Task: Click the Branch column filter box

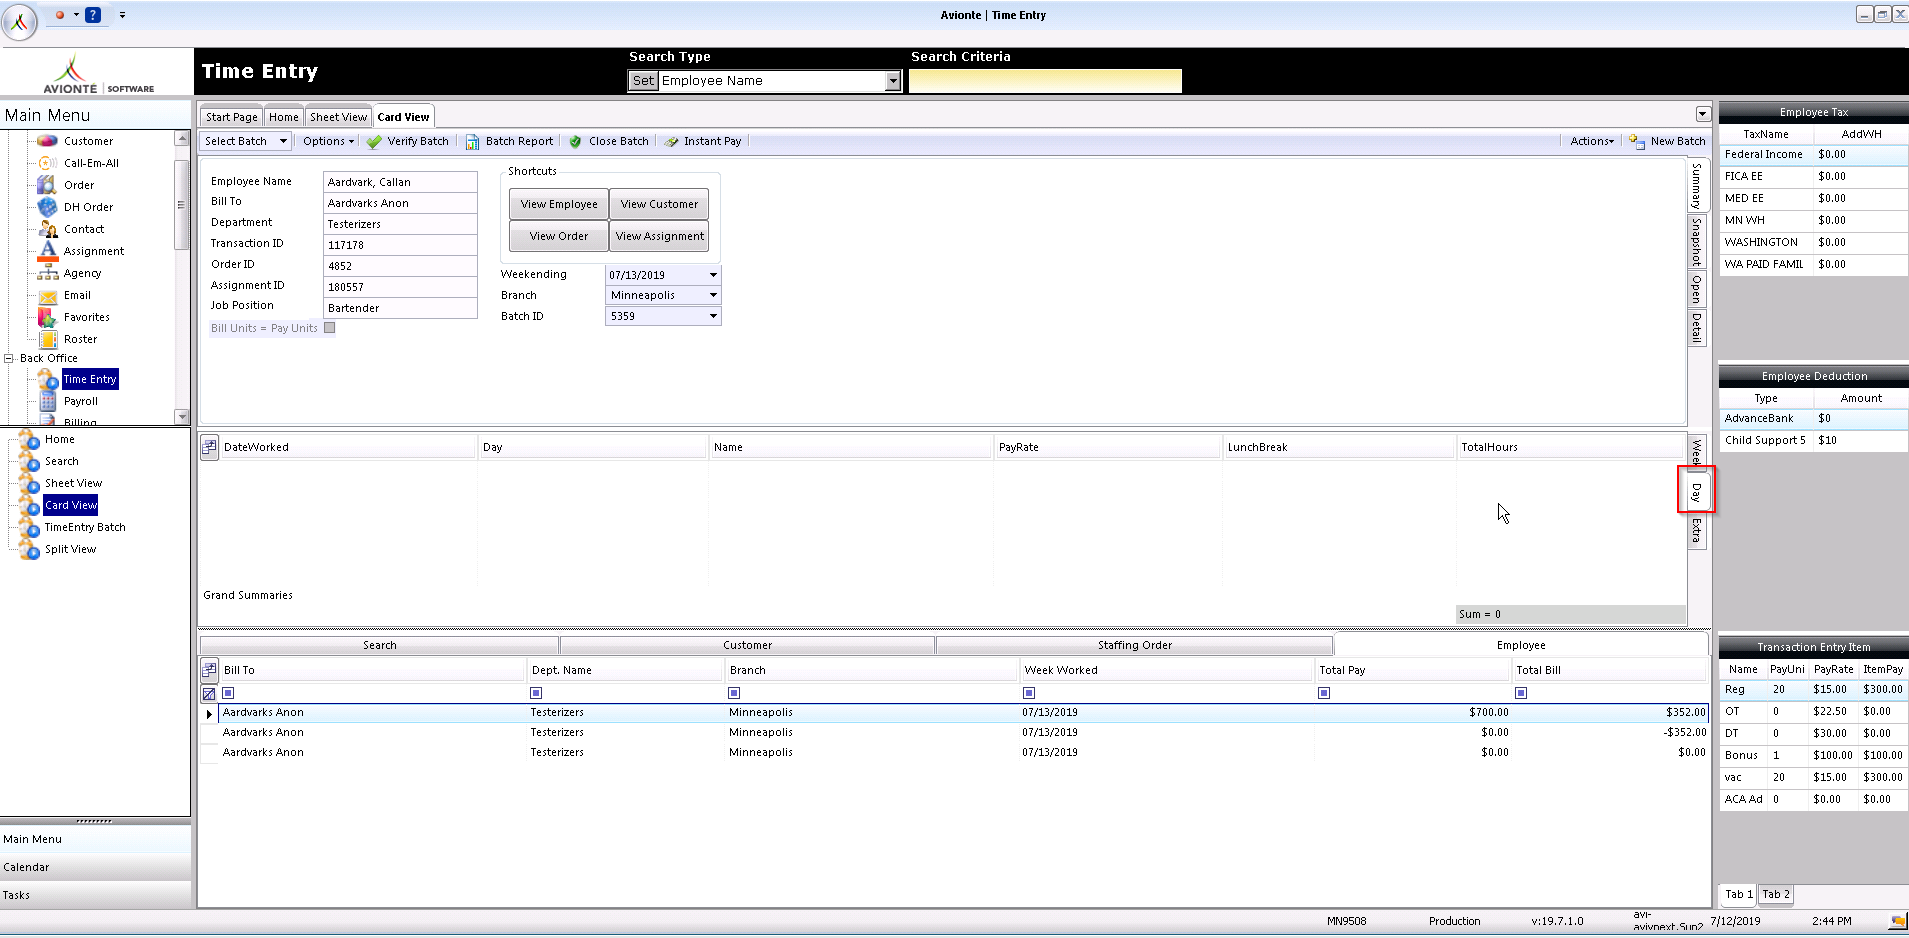Action: [x=734, y=693]
